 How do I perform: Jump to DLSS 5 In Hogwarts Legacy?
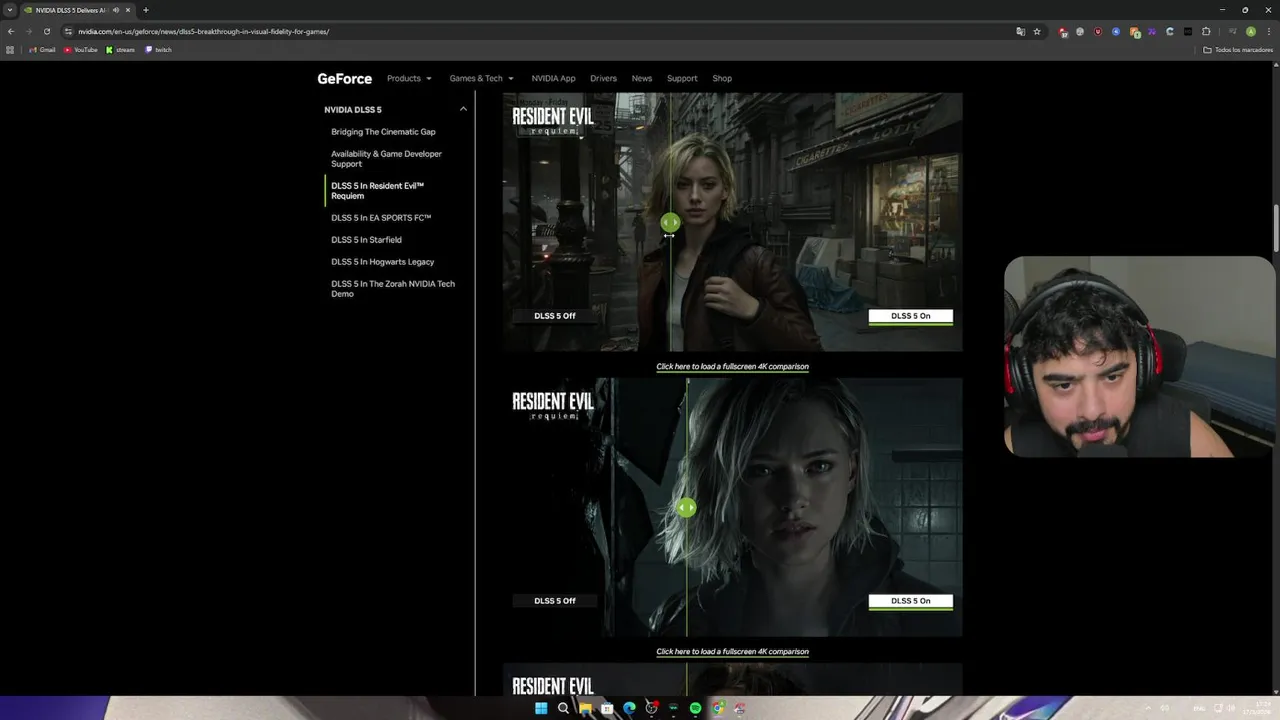[382, 262]
